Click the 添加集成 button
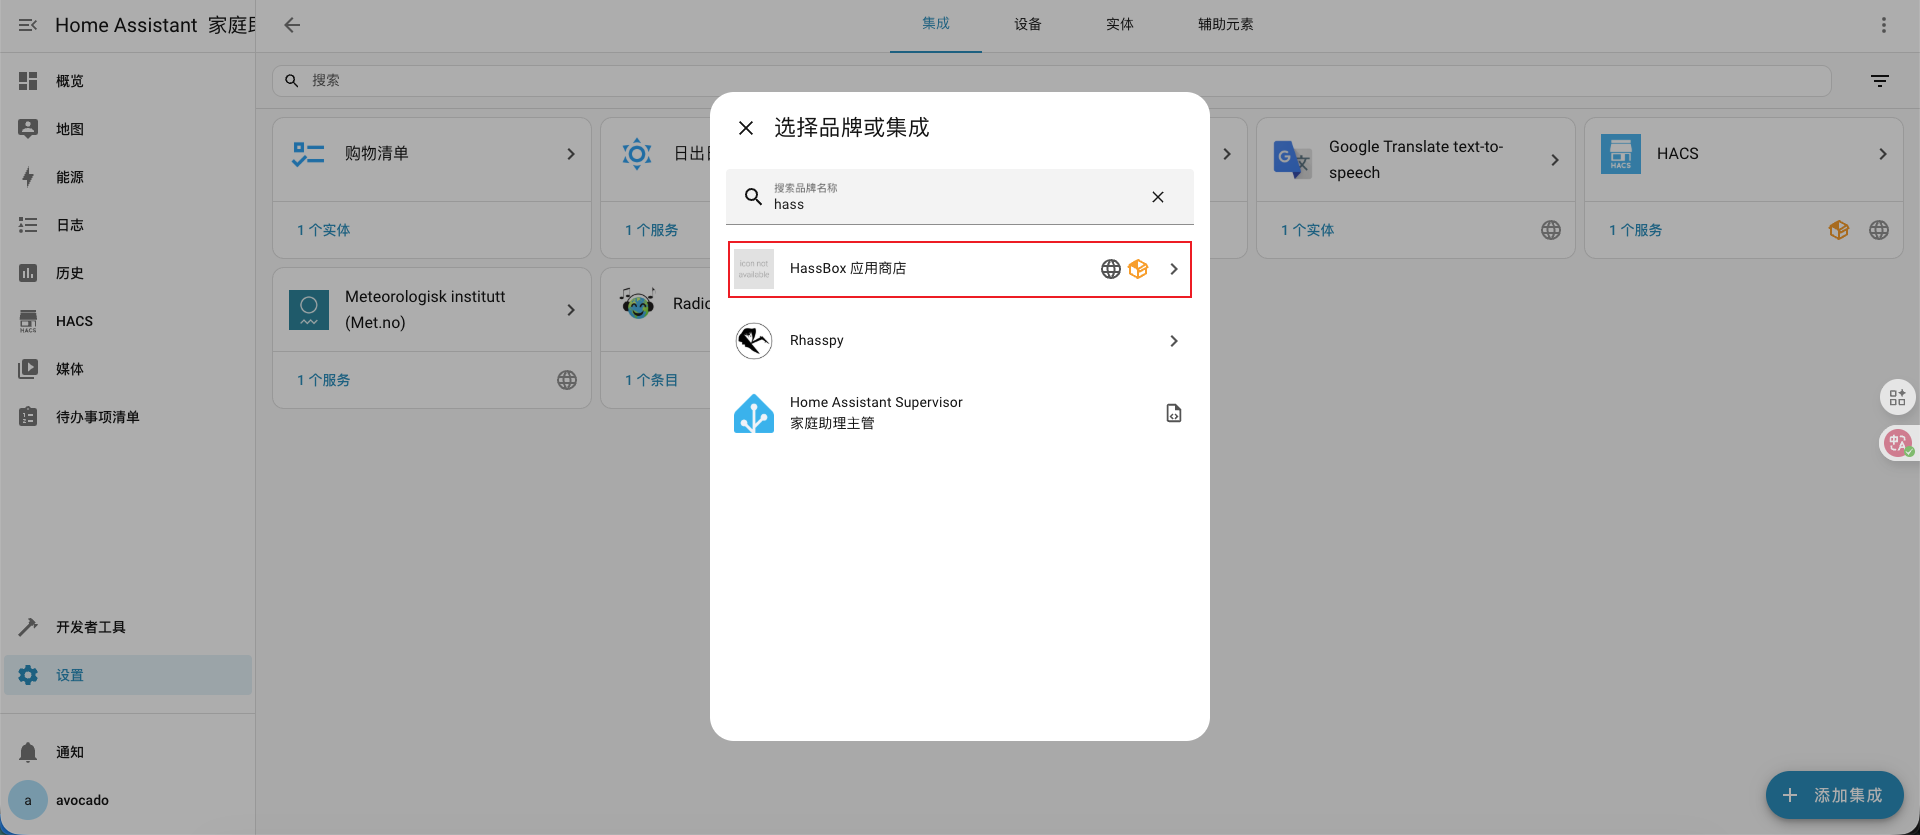1920x835 pixels. tap(1834, 795)
